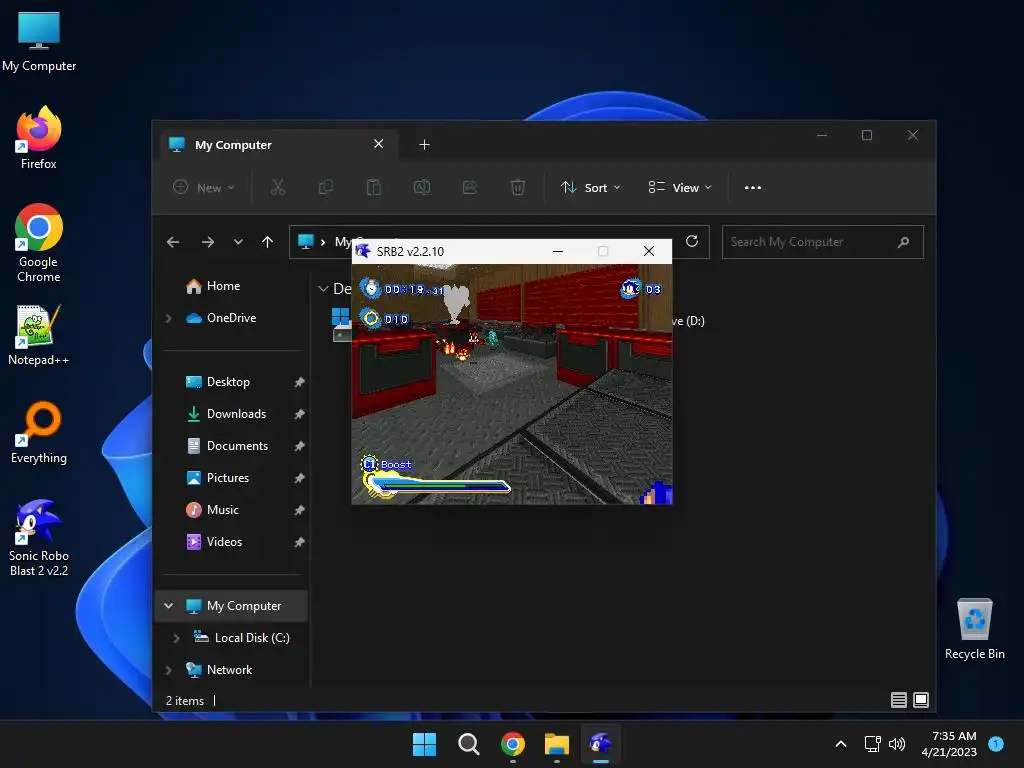
Task: Unpin Music using its pin icon
Action: click(299, 510)
